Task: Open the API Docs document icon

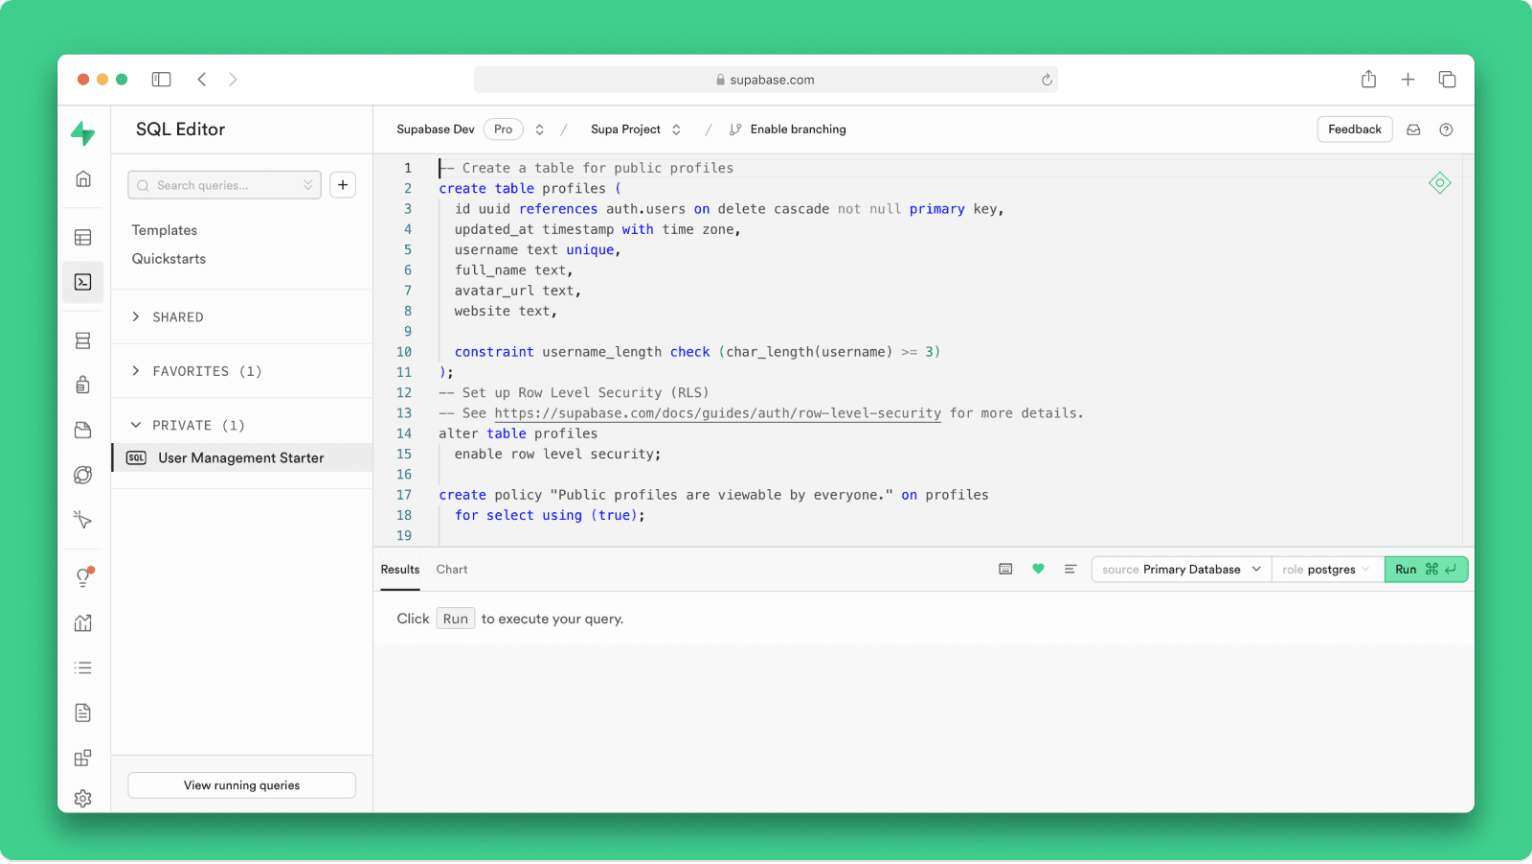Action: [x=83, y=713]
